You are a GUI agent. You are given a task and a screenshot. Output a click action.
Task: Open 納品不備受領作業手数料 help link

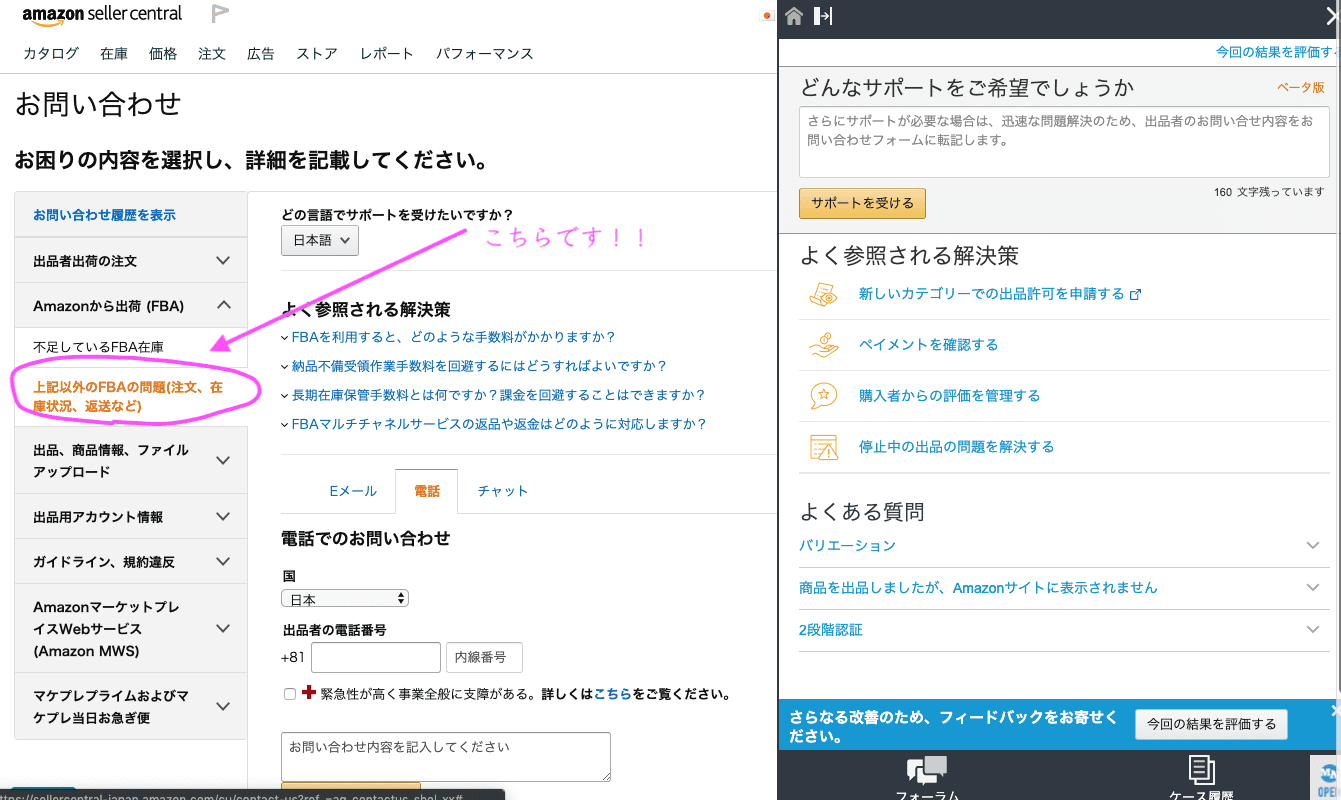point(479,366)
